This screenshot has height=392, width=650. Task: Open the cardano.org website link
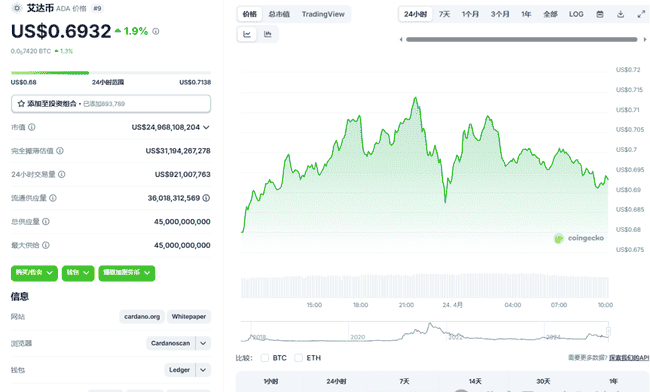point(142,317)
